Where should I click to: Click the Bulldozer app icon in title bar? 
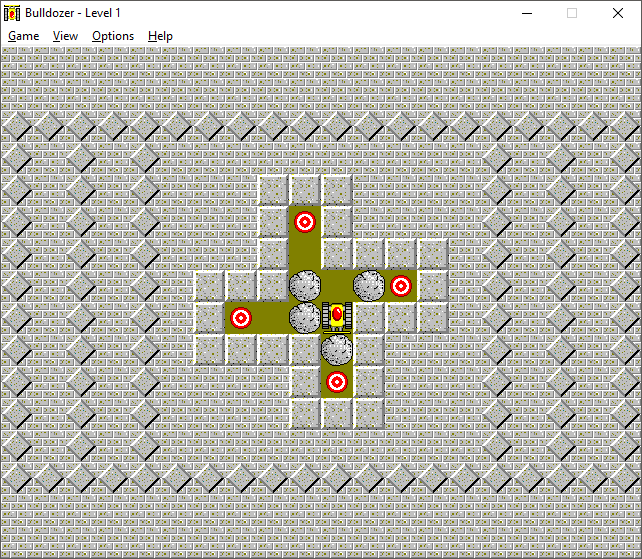(12, 13)
